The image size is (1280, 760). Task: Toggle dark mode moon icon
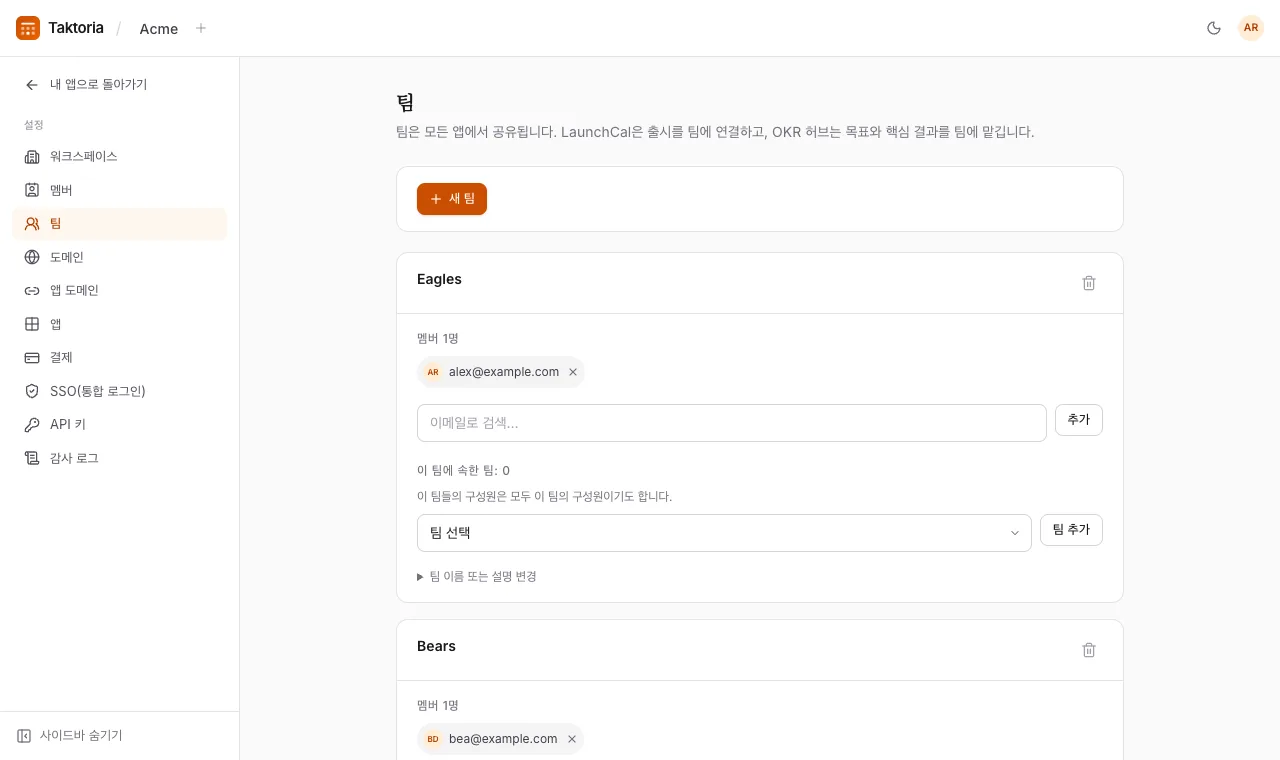tap(1214, 28)
